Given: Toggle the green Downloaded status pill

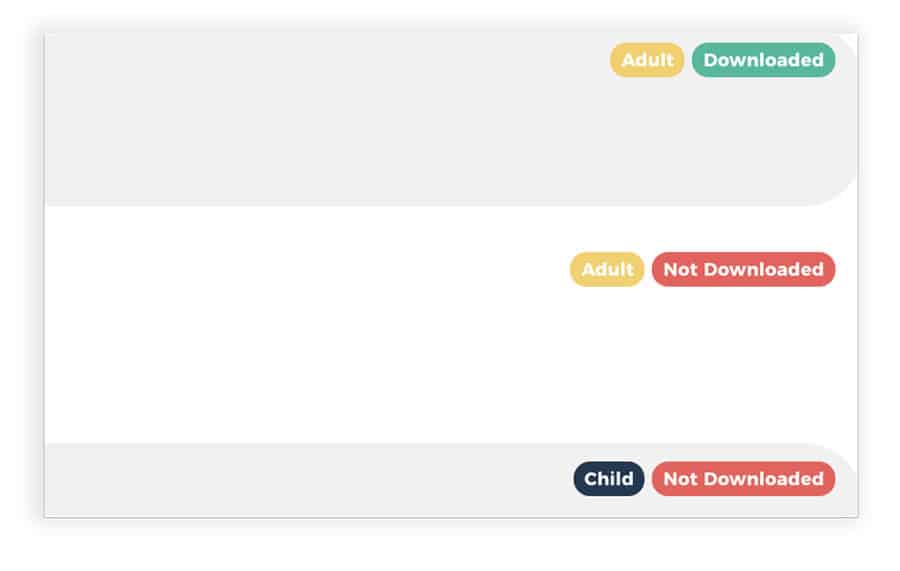Looking at the screenshot, I should (x=763, y=60).
